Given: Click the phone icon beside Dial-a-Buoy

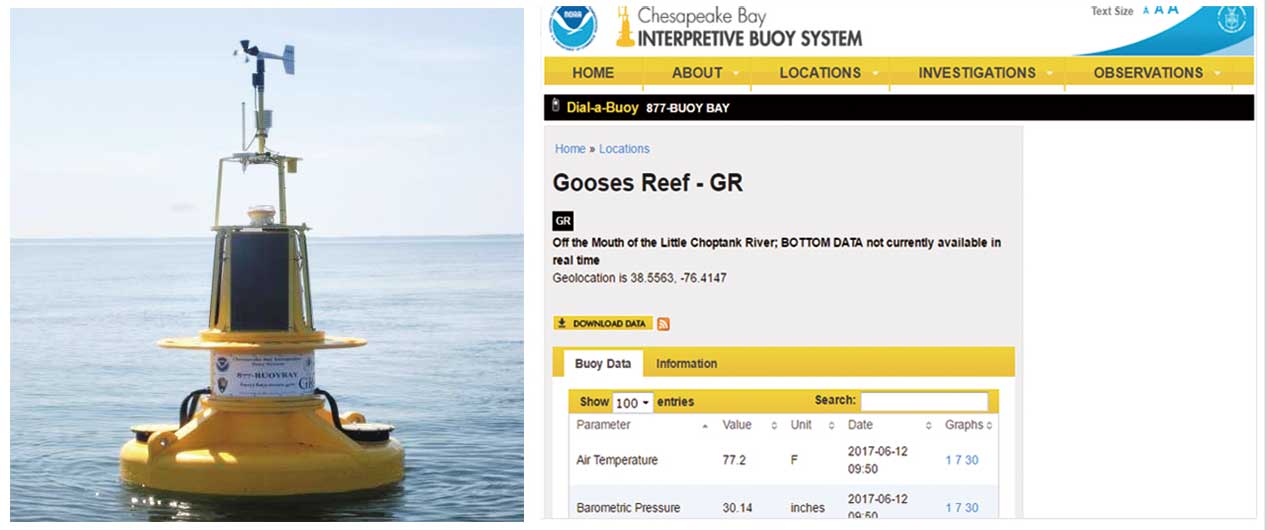Looking at the screenshot, I should tap(555, 107).
